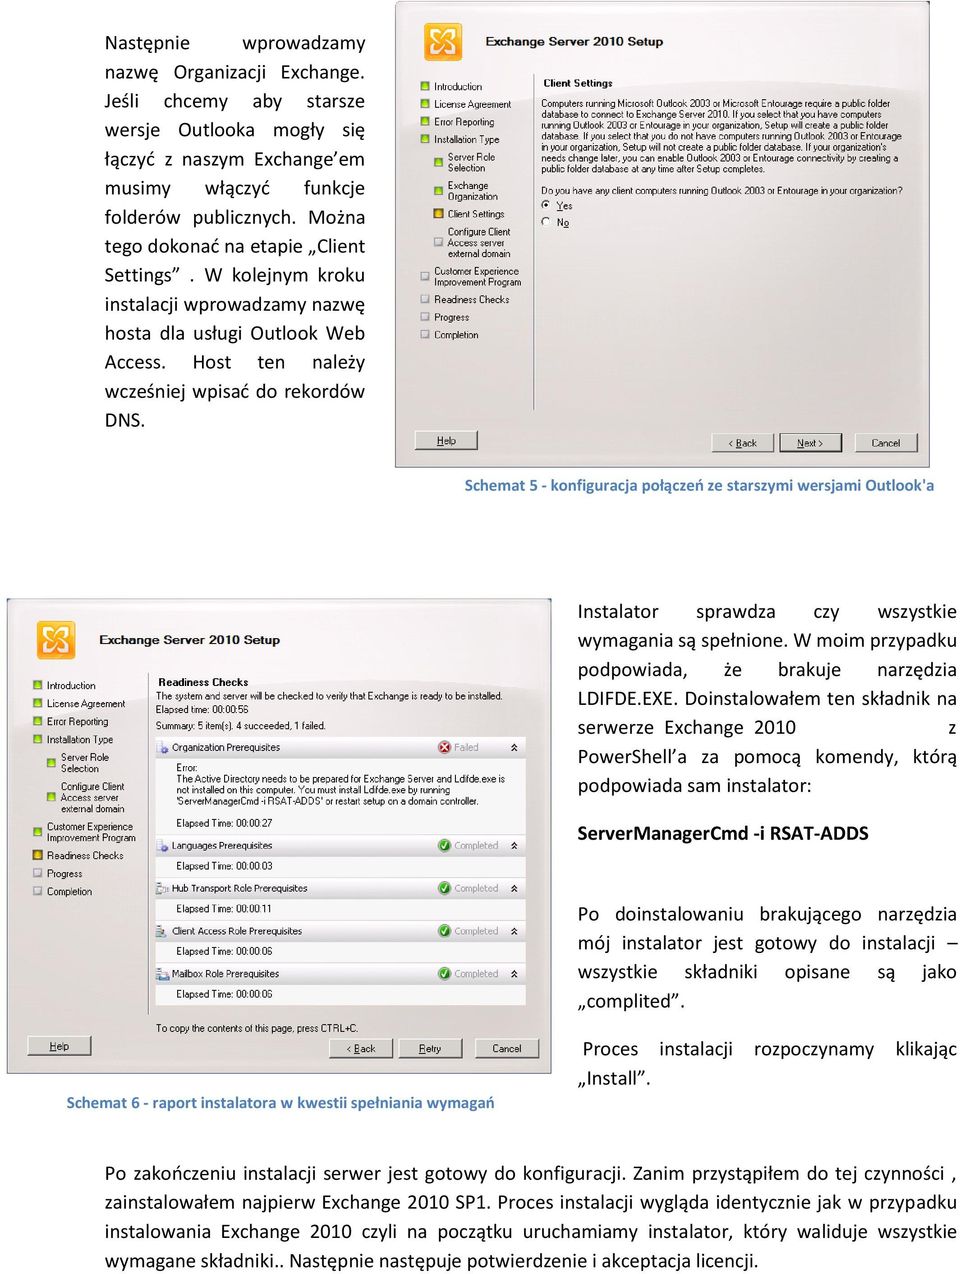960x1274 pixels.
Task: Click Back in the Client Settings window
Action: point(742,443)
